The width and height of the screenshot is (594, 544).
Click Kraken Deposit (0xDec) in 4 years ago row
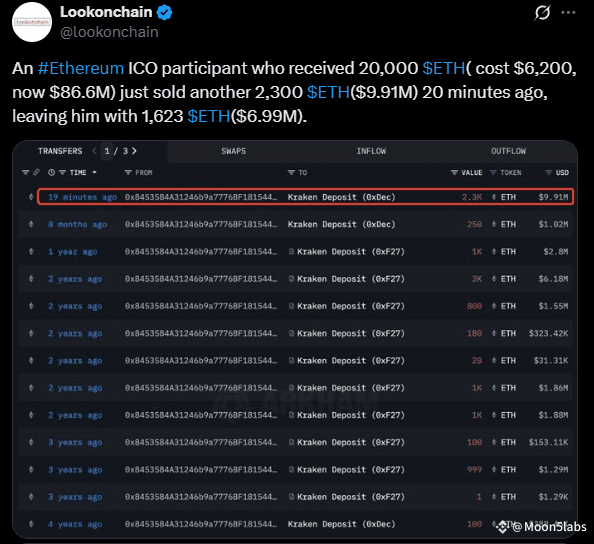pos(341,524)
